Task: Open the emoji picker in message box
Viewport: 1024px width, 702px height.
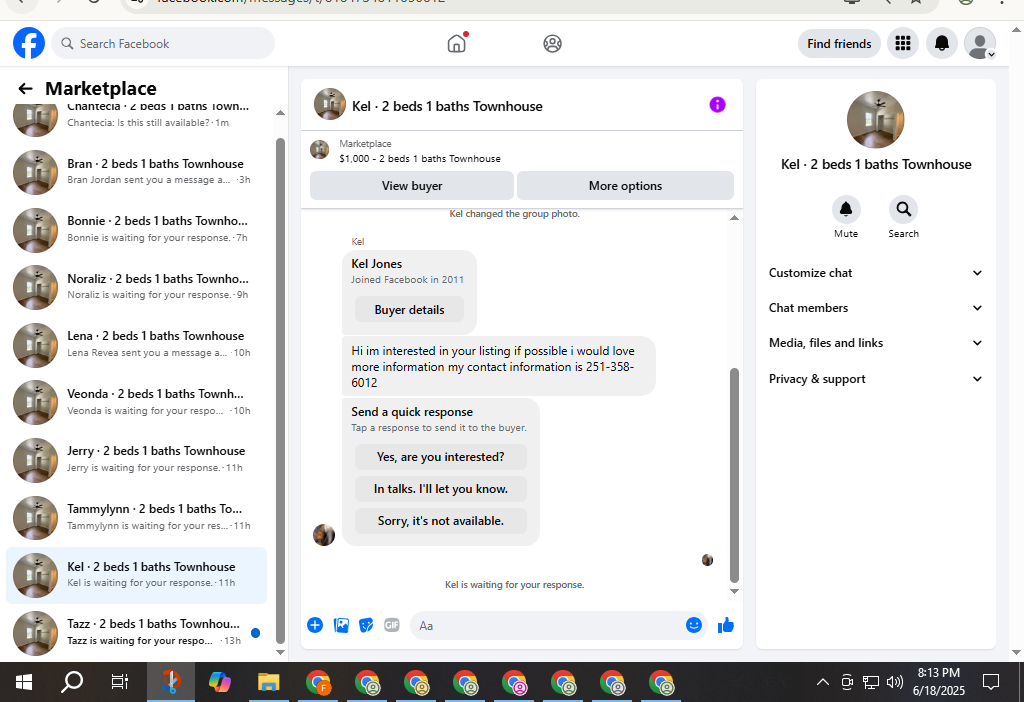Action: click(694, 625)
